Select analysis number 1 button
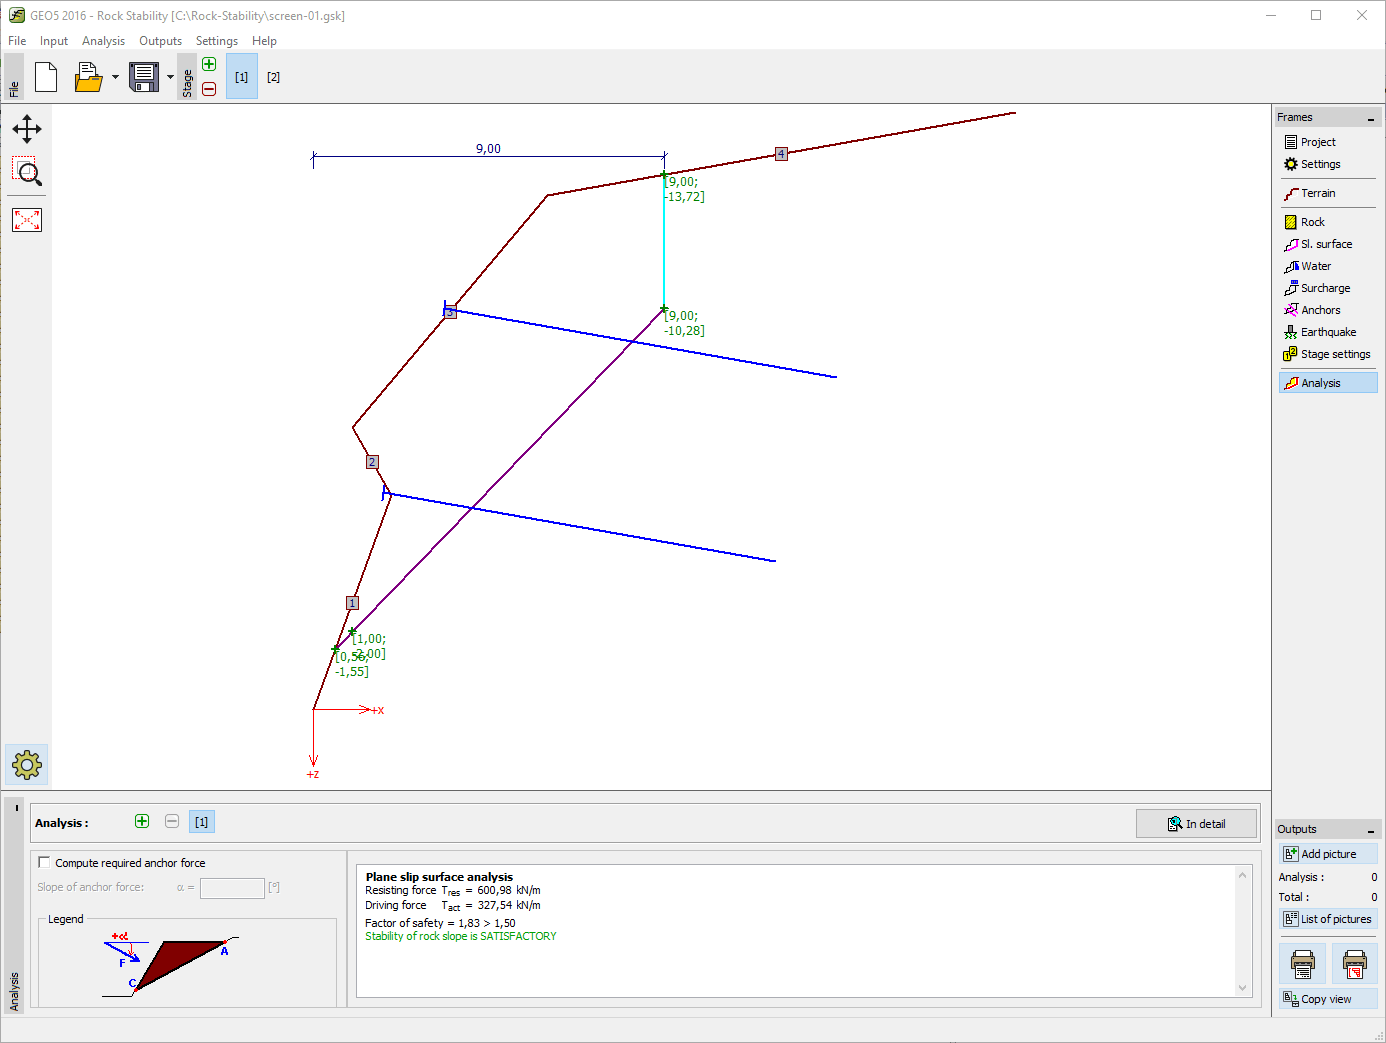The height and width of the screenshot is (1043, 1386). (201, 822)
